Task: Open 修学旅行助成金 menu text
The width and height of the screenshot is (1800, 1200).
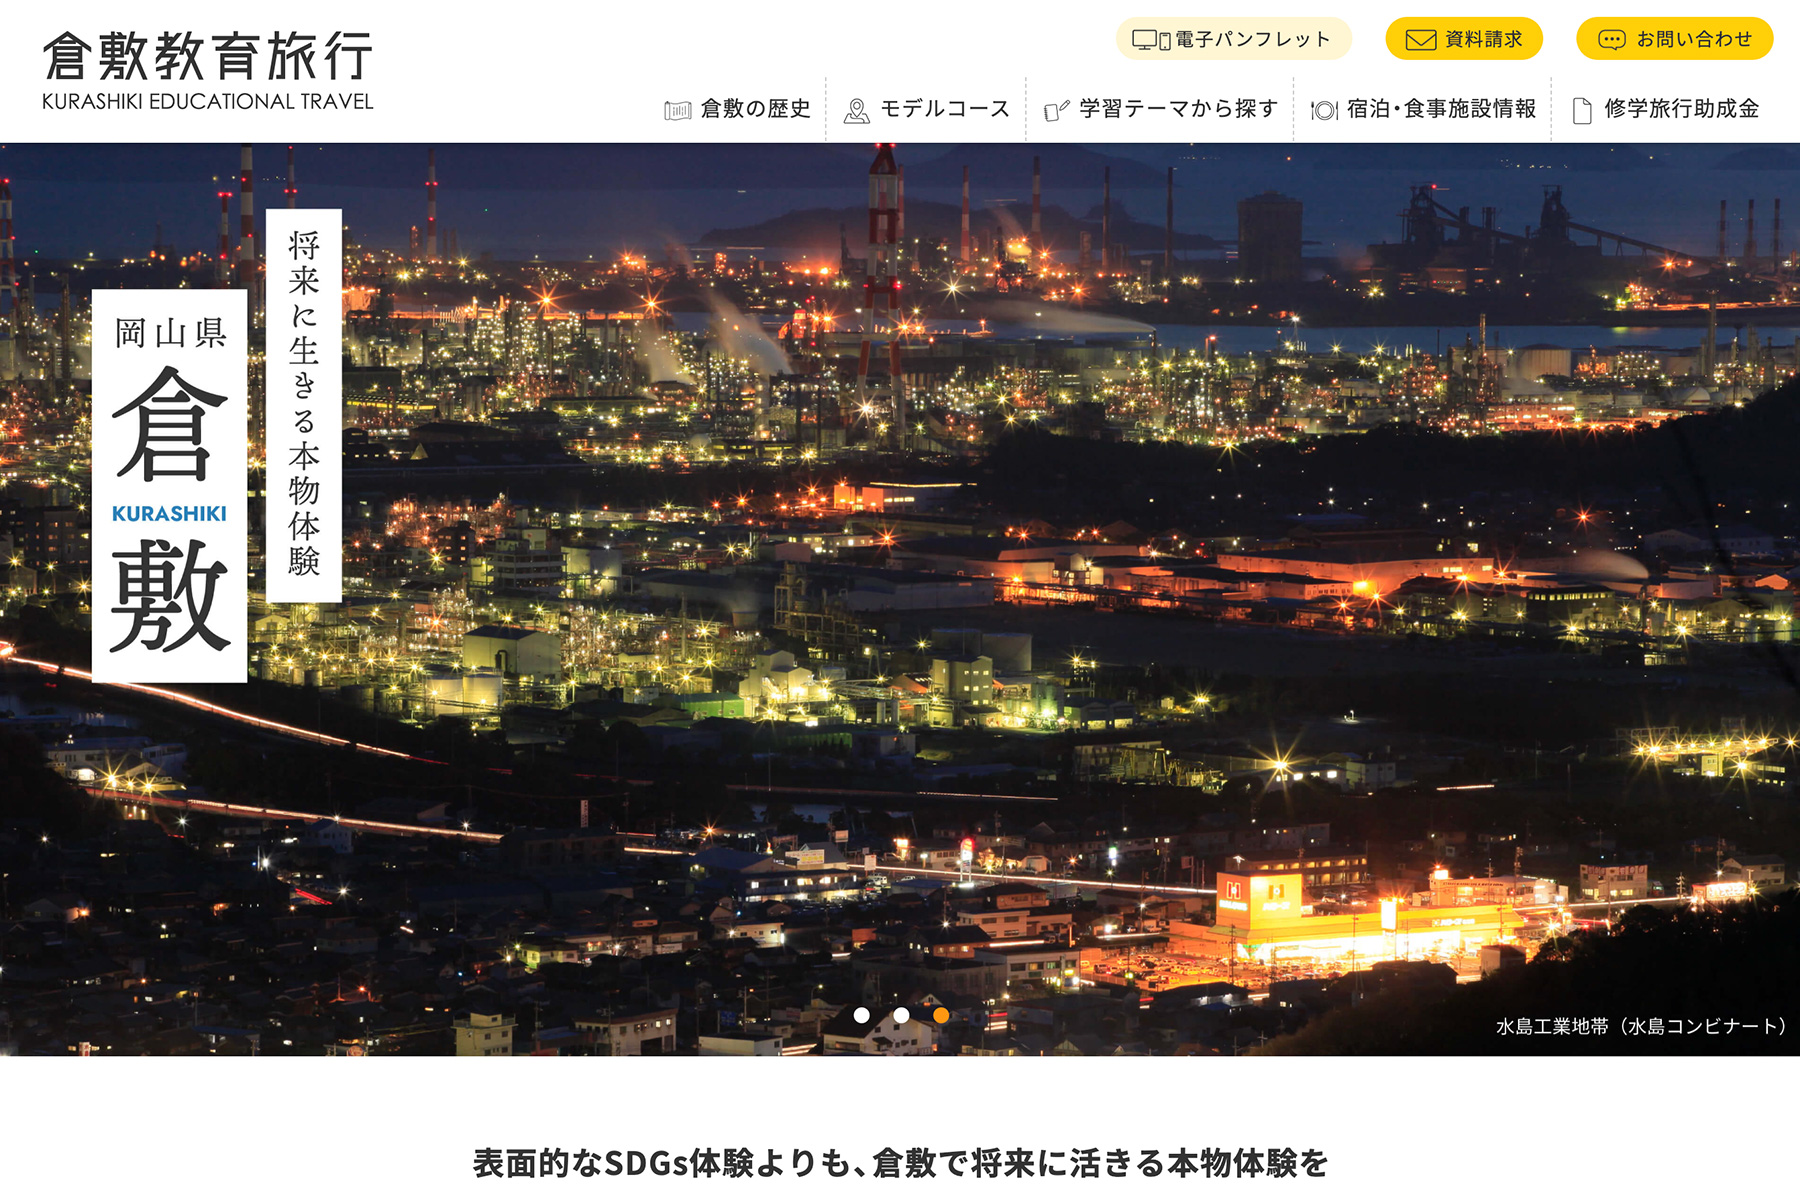Action: pos(1681,108)
